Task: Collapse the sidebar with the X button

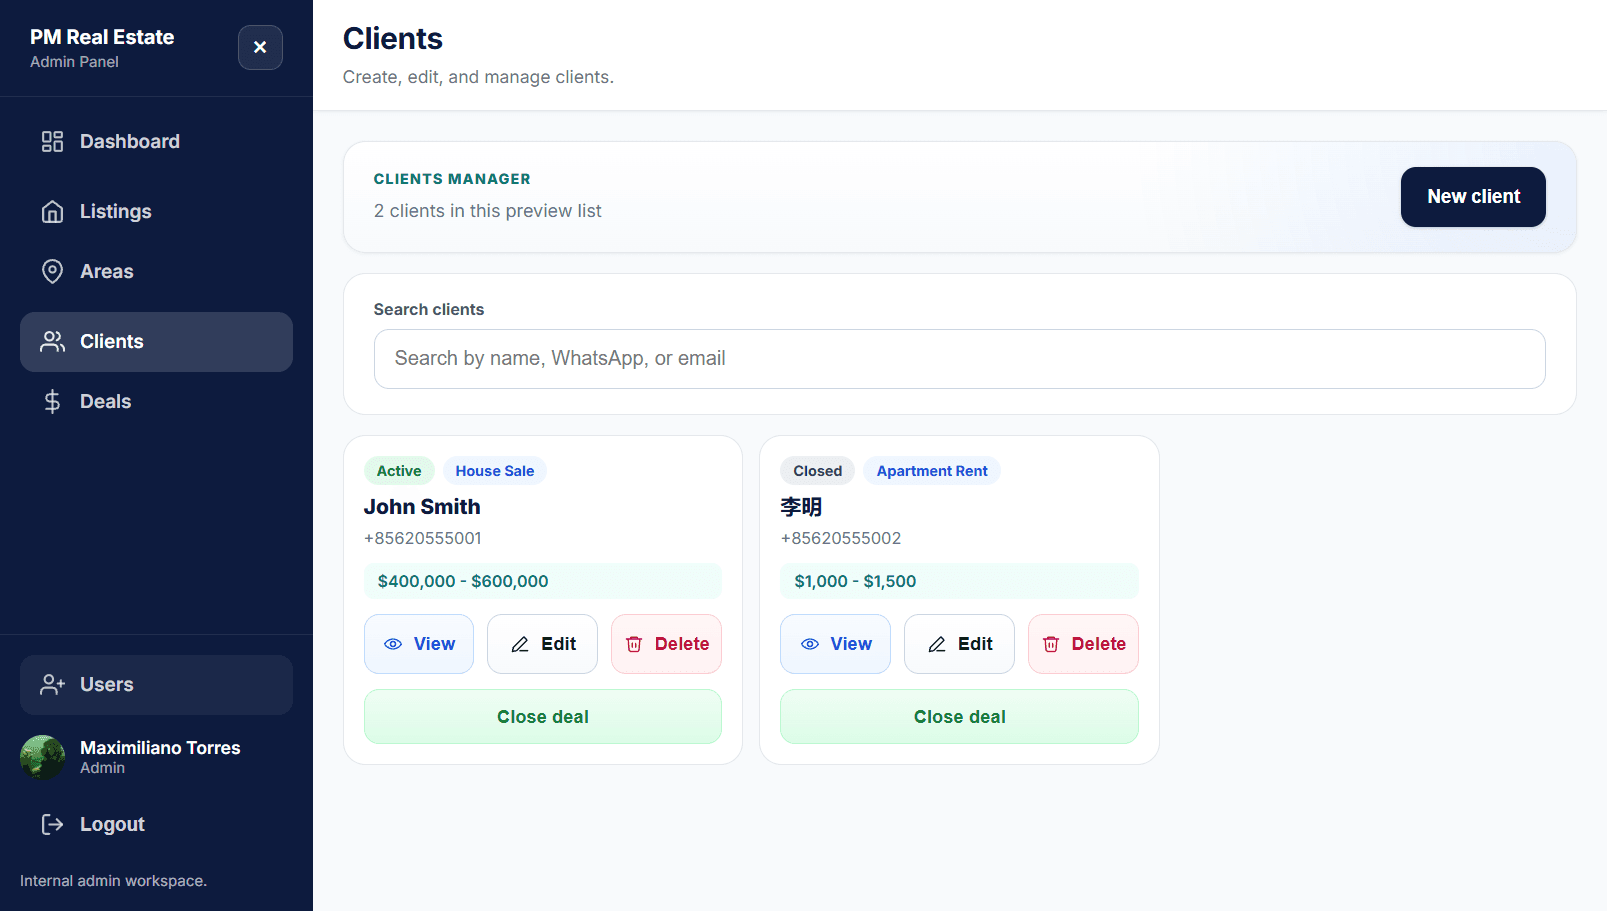Action: click(260, 47)
